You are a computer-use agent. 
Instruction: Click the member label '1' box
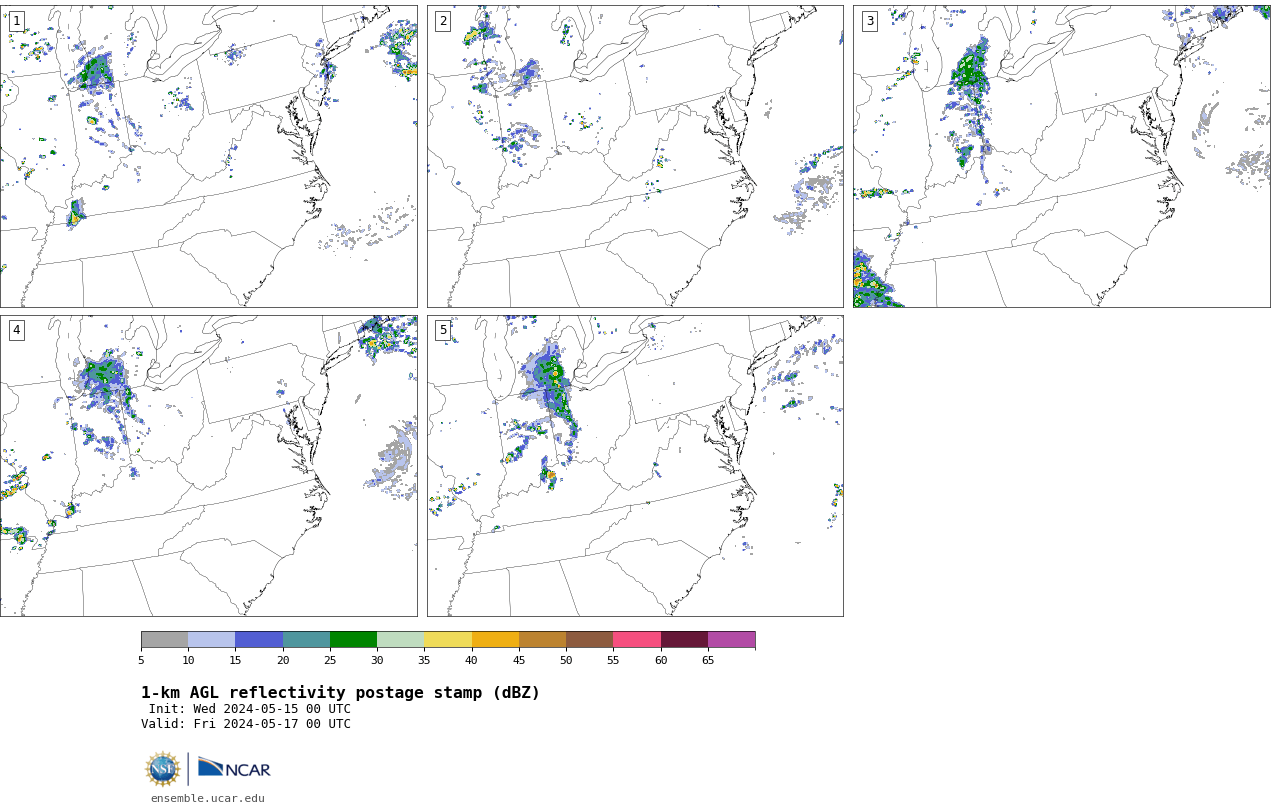pos(16,21)
